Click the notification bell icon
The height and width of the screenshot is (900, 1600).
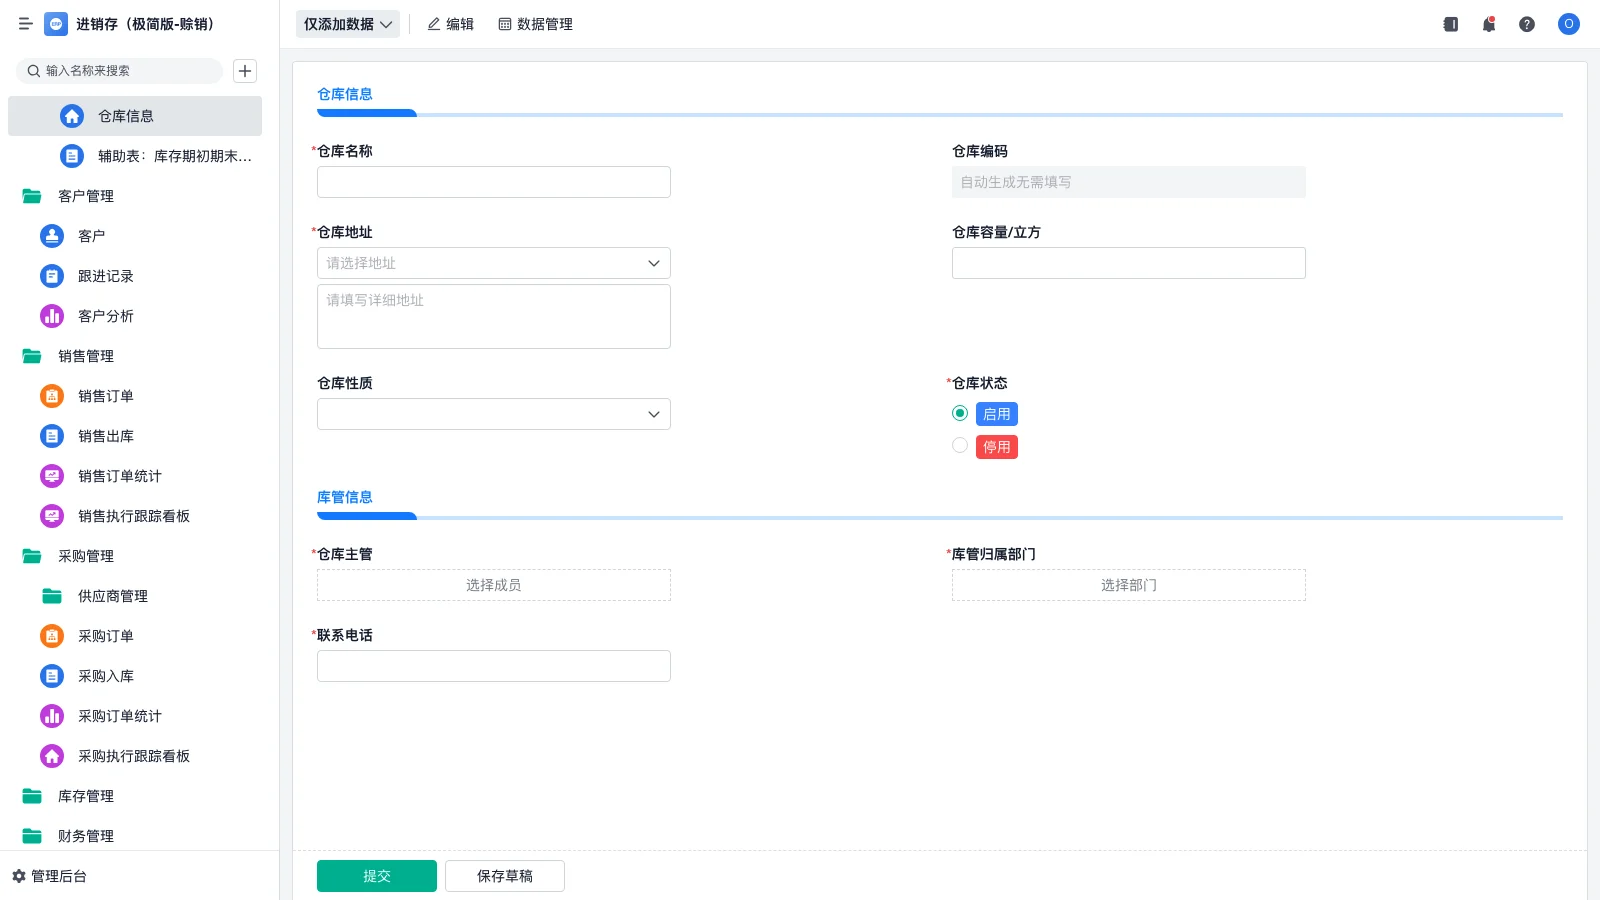pos(1488,24)
